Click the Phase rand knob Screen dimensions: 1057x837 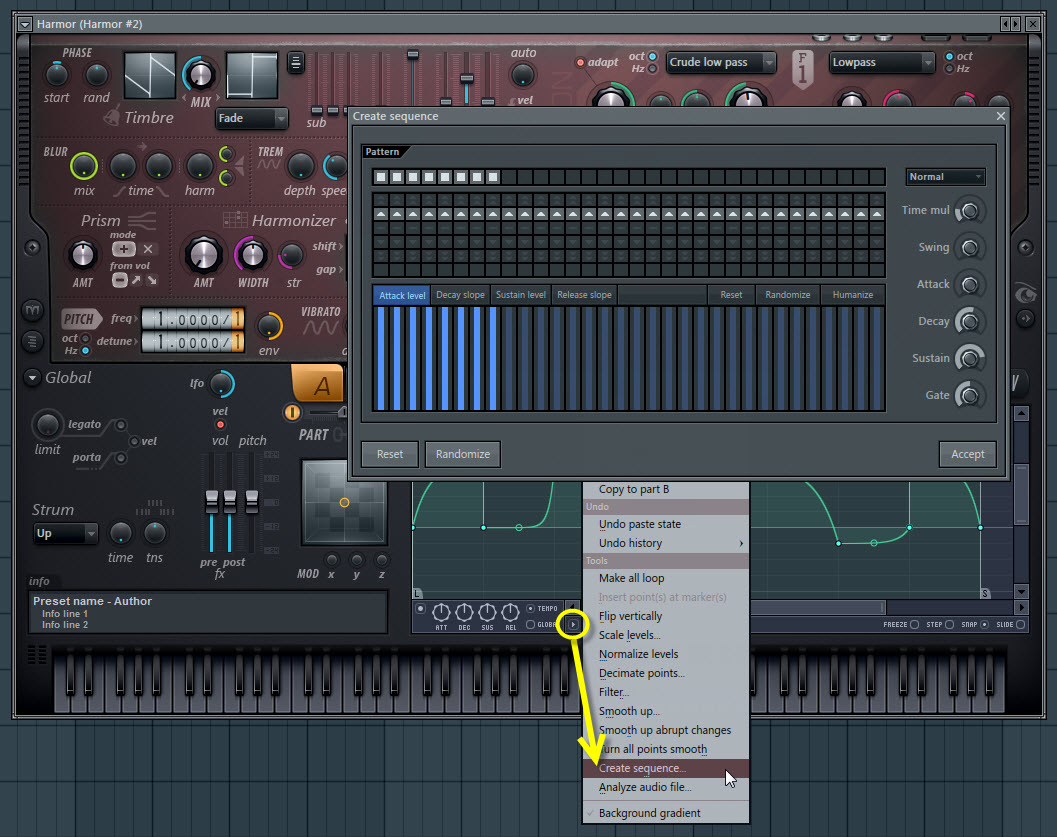tap(96, 74)
